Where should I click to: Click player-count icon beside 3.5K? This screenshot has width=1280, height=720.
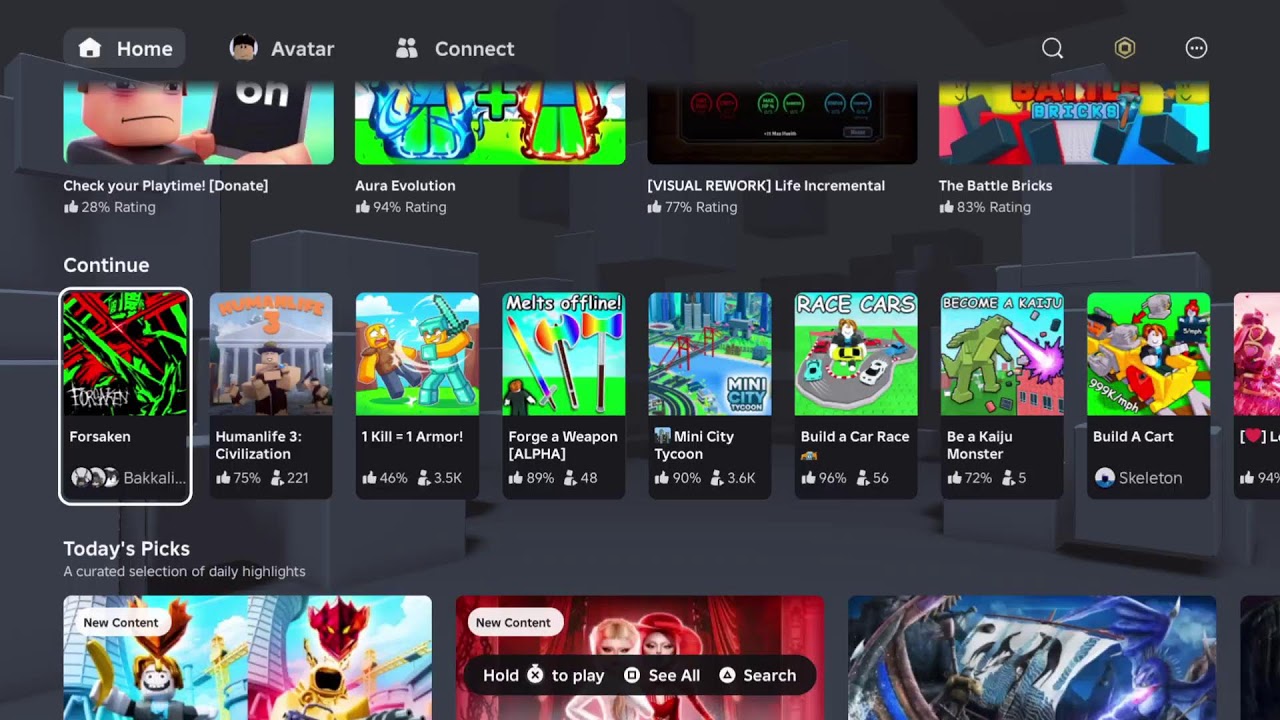pyautogui.click(x=424, y=478)
